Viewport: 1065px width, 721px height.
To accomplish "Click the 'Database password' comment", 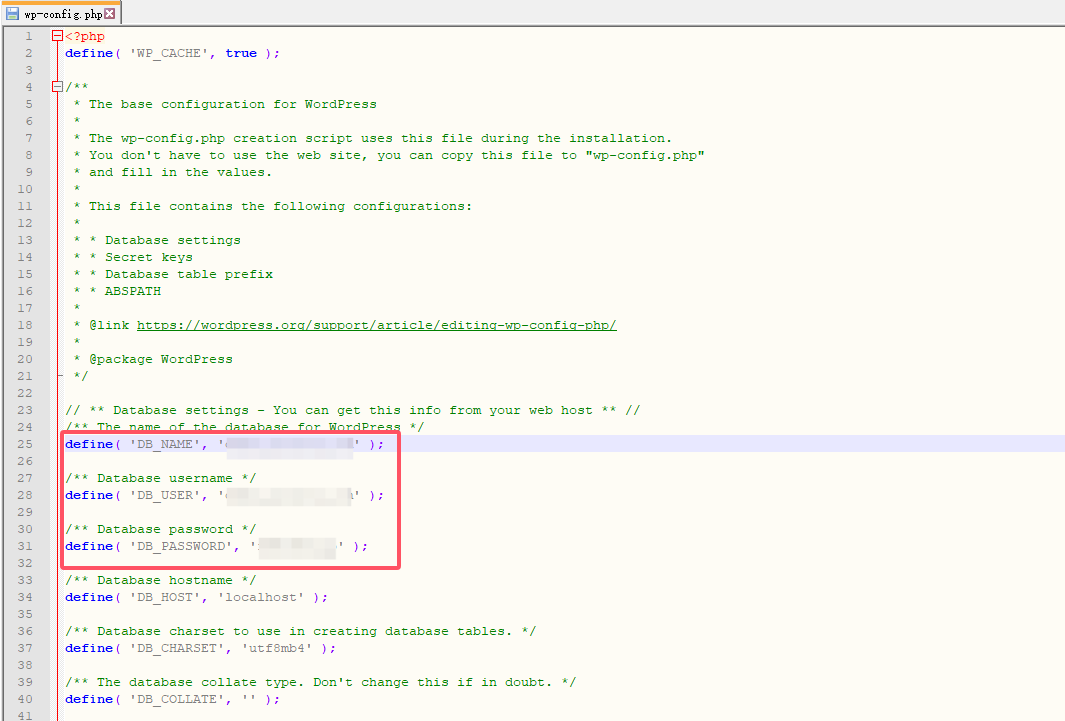I will pyautogui.click(x=161, y=530).
